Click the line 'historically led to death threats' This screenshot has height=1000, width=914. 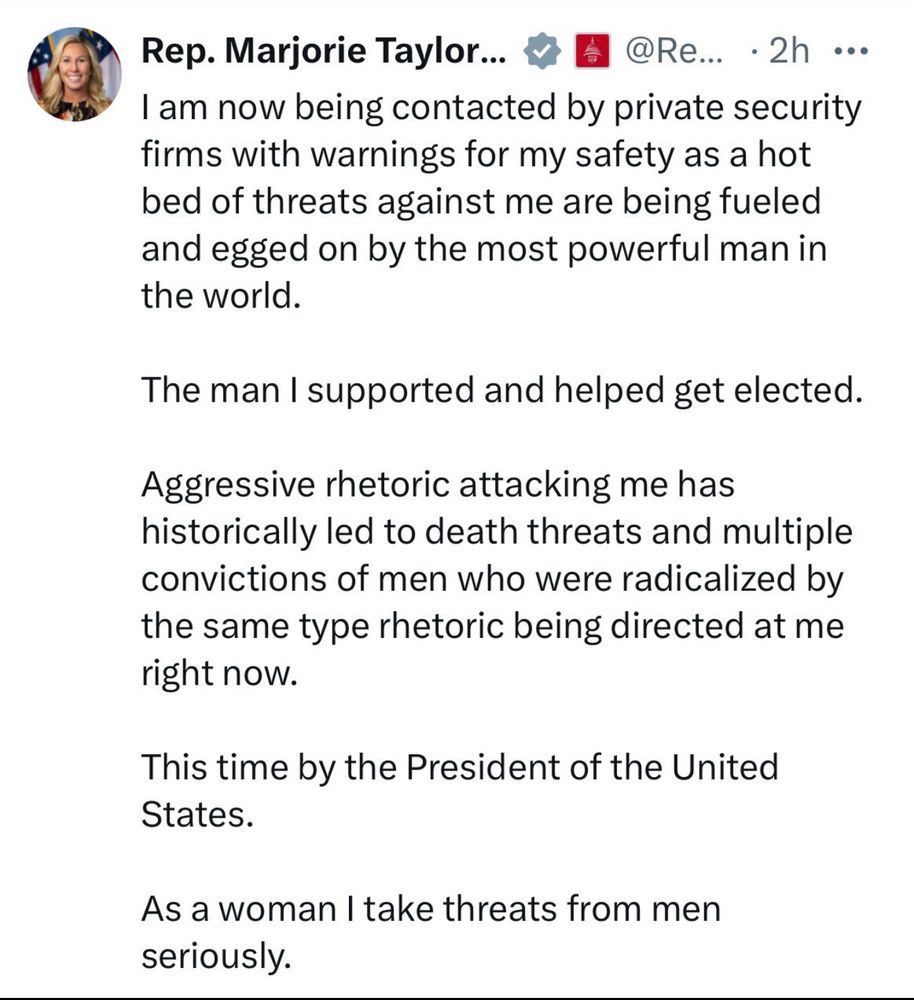[x=497, y=532]
